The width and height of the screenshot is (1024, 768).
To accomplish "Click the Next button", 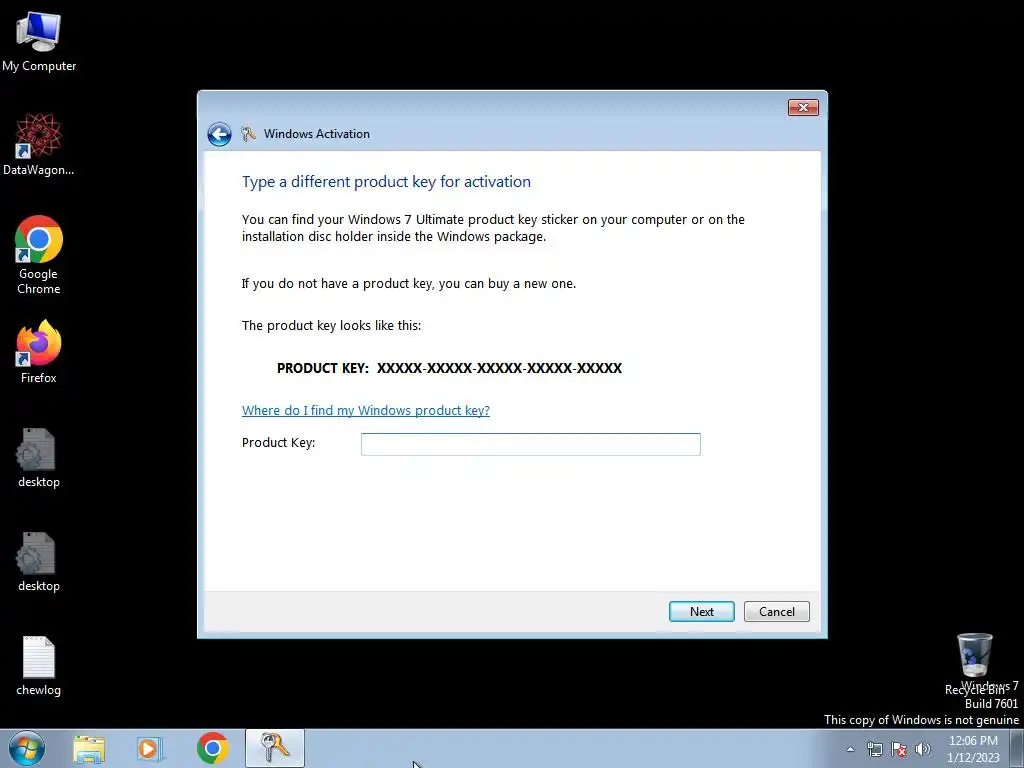I will point(701,612).
